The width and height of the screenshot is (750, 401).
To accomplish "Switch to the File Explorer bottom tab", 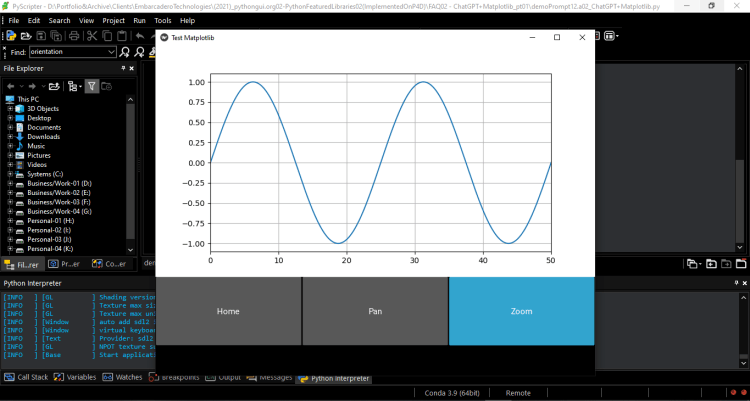I will [x=22, y=264].
